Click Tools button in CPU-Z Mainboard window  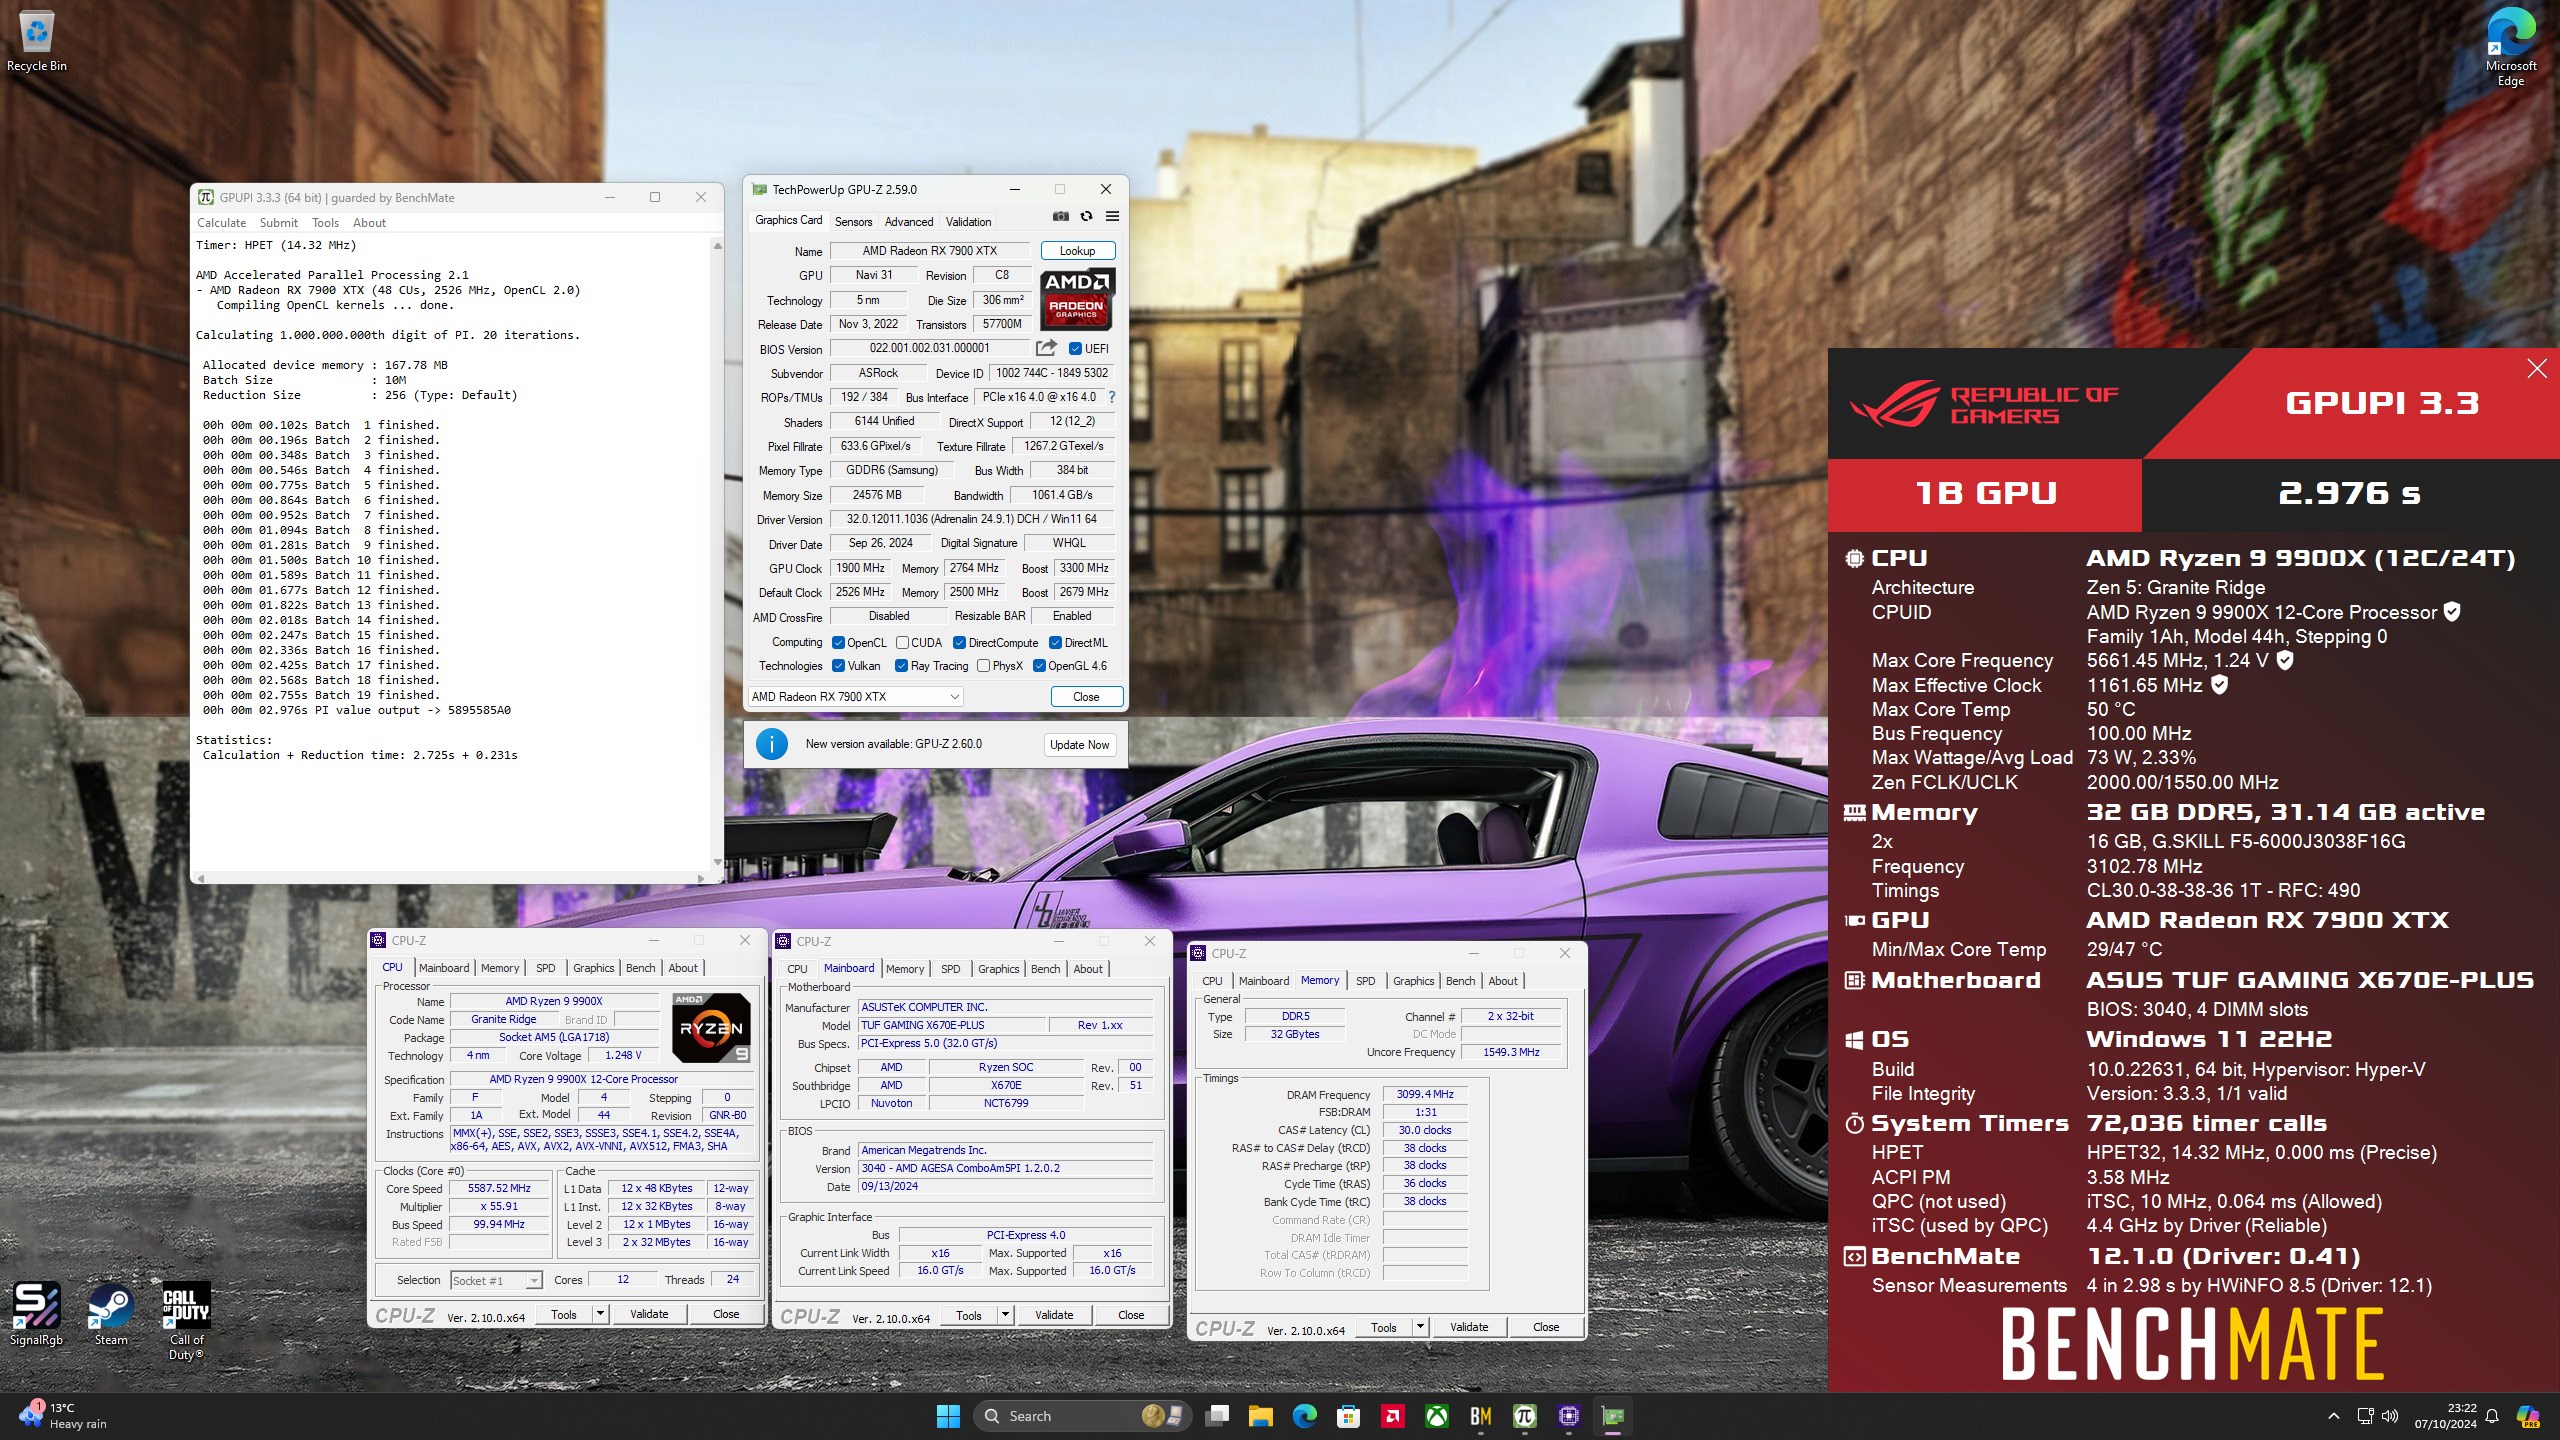(969, 1315)
